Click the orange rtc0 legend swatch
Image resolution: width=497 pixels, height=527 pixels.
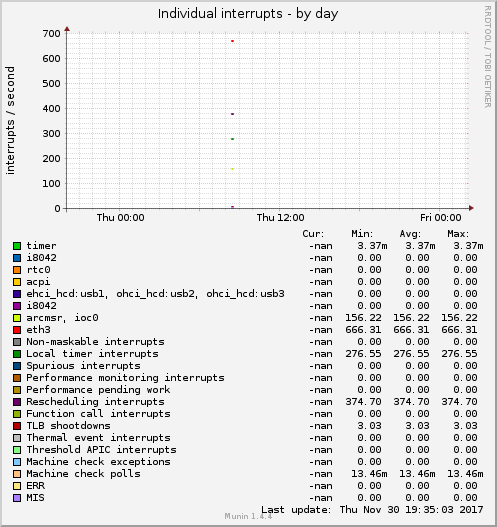17,270
